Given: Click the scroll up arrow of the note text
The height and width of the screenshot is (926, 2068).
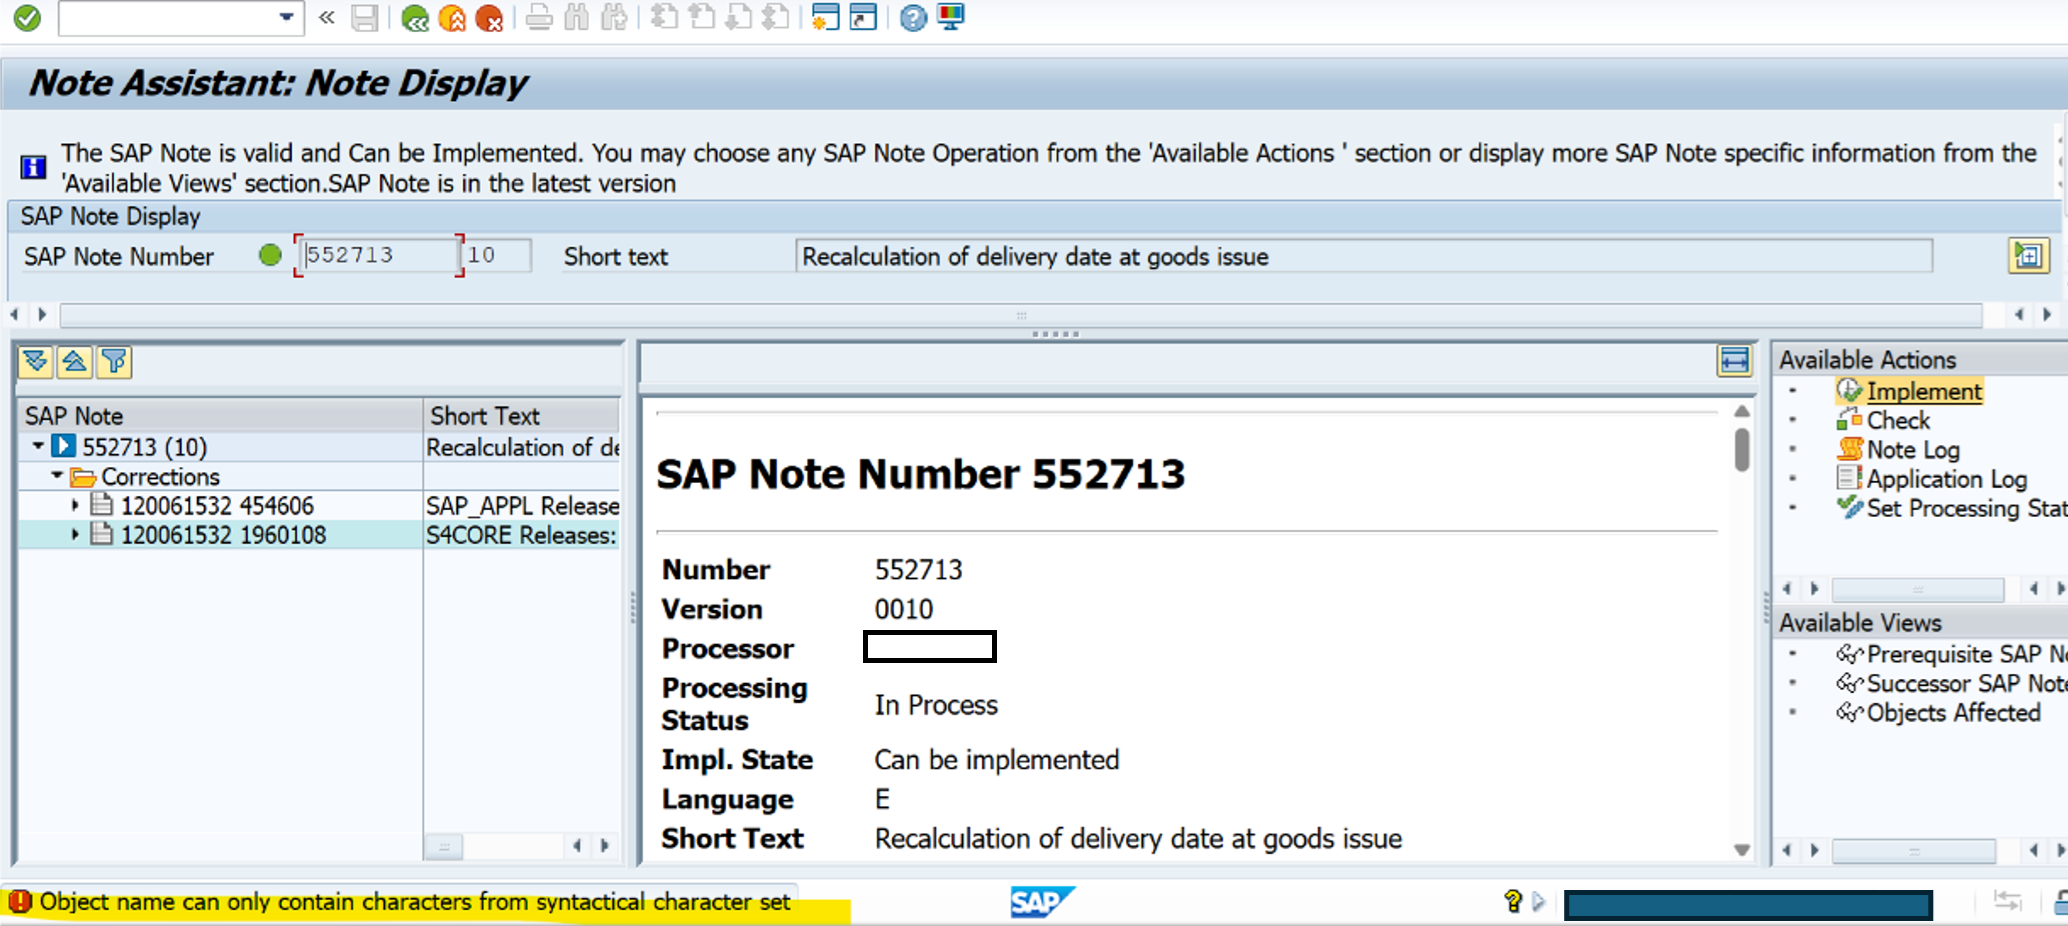Looking at the screenshot, I should click(1742, 411).
